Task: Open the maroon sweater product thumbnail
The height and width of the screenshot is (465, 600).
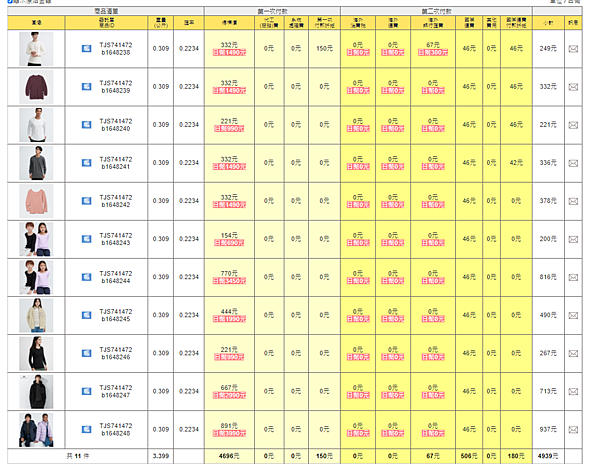Action: 36,87
